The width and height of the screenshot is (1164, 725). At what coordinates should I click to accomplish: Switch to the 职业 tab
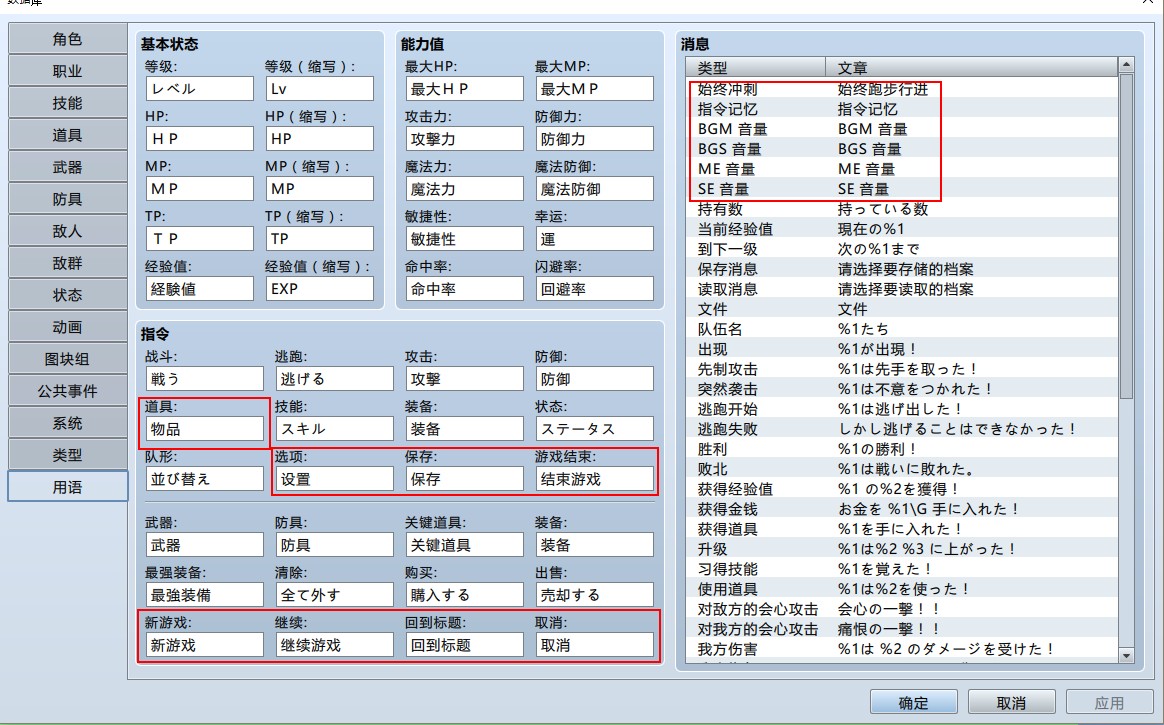click(68, 70)
